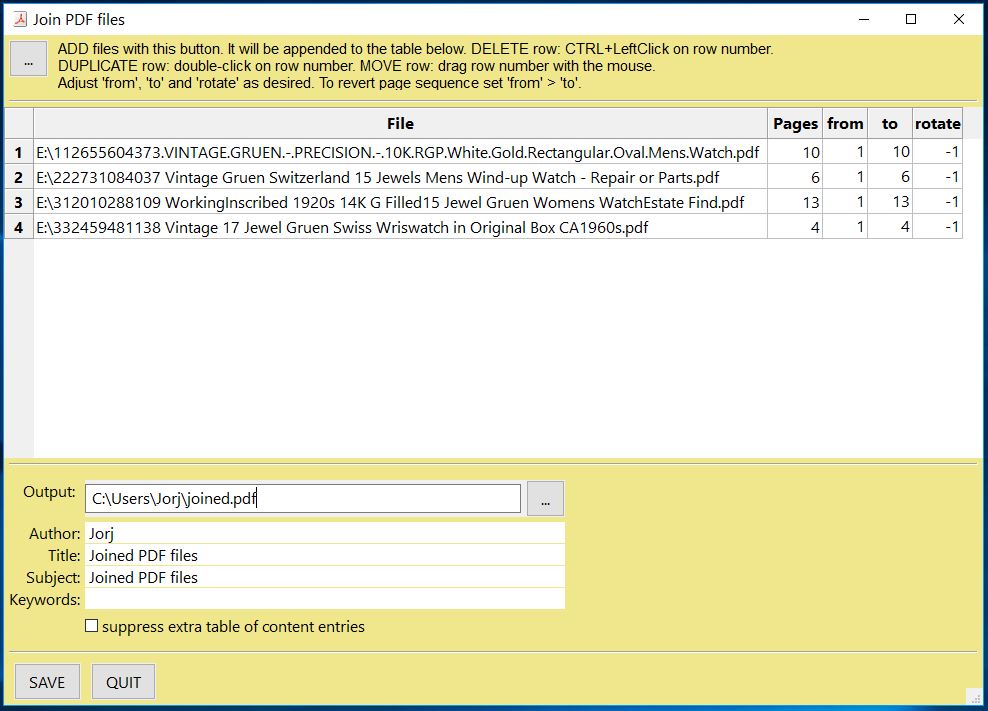Select row number 1 header
The width and height of the screenshot is (988, 711).
(18, 153)
